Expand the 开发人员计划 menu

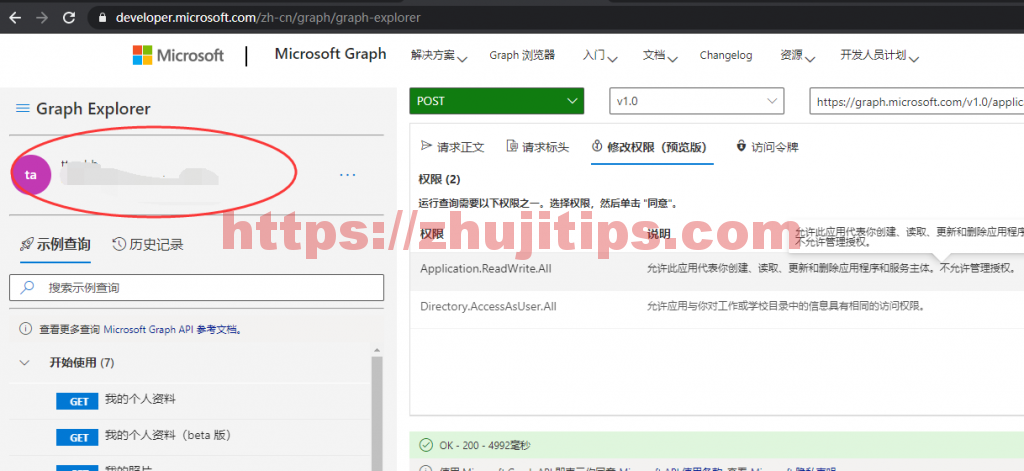(x=879, y=56)
